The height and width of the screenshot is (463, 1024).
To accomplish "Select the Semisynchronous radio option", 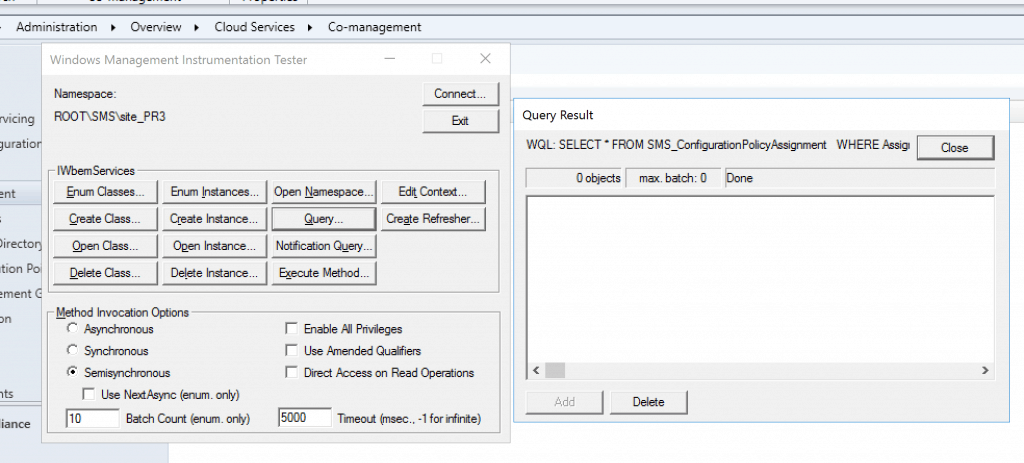I will [72, 372].
